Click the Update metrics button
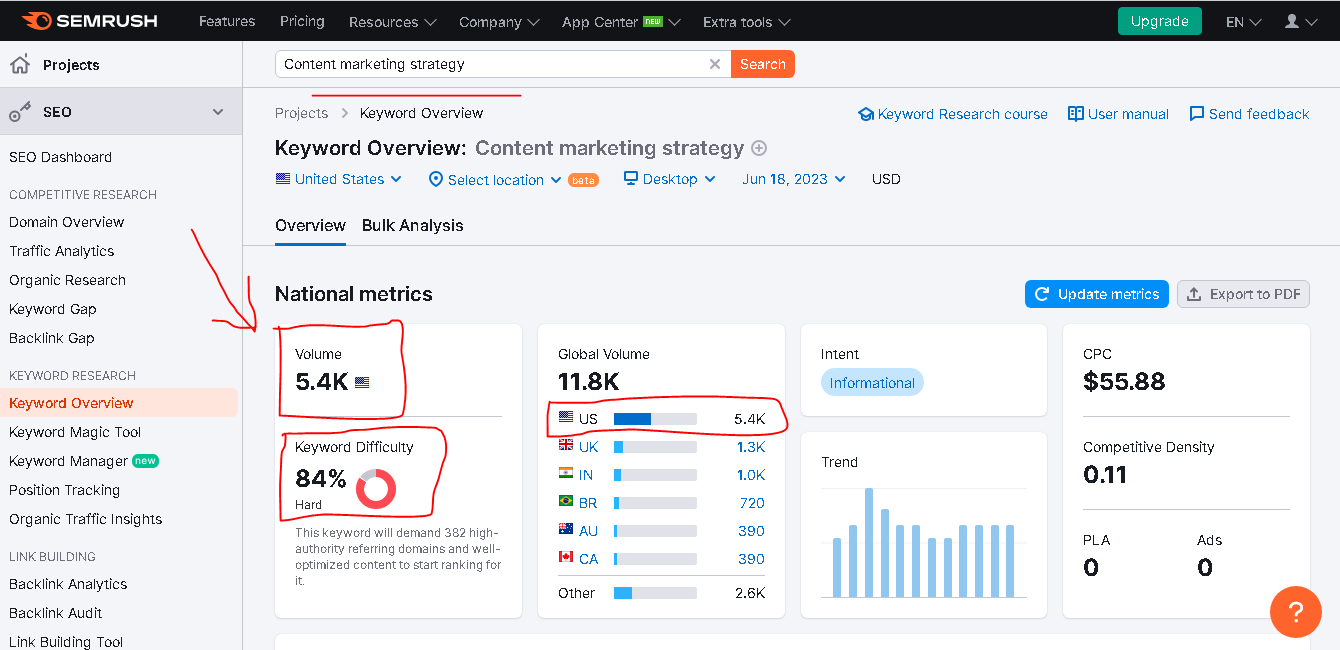 point(1097,294)
